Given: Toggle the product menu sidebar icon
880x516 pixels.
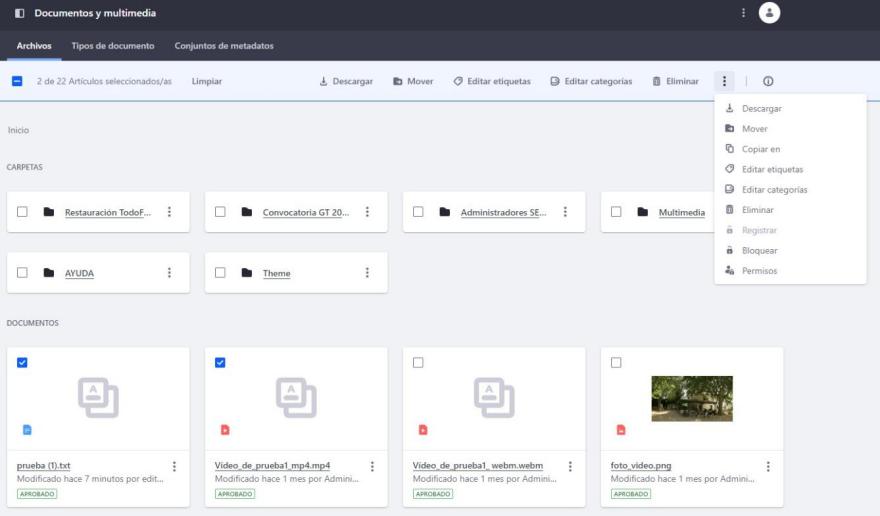Looking at the screenshot, I should coord(20,13).
